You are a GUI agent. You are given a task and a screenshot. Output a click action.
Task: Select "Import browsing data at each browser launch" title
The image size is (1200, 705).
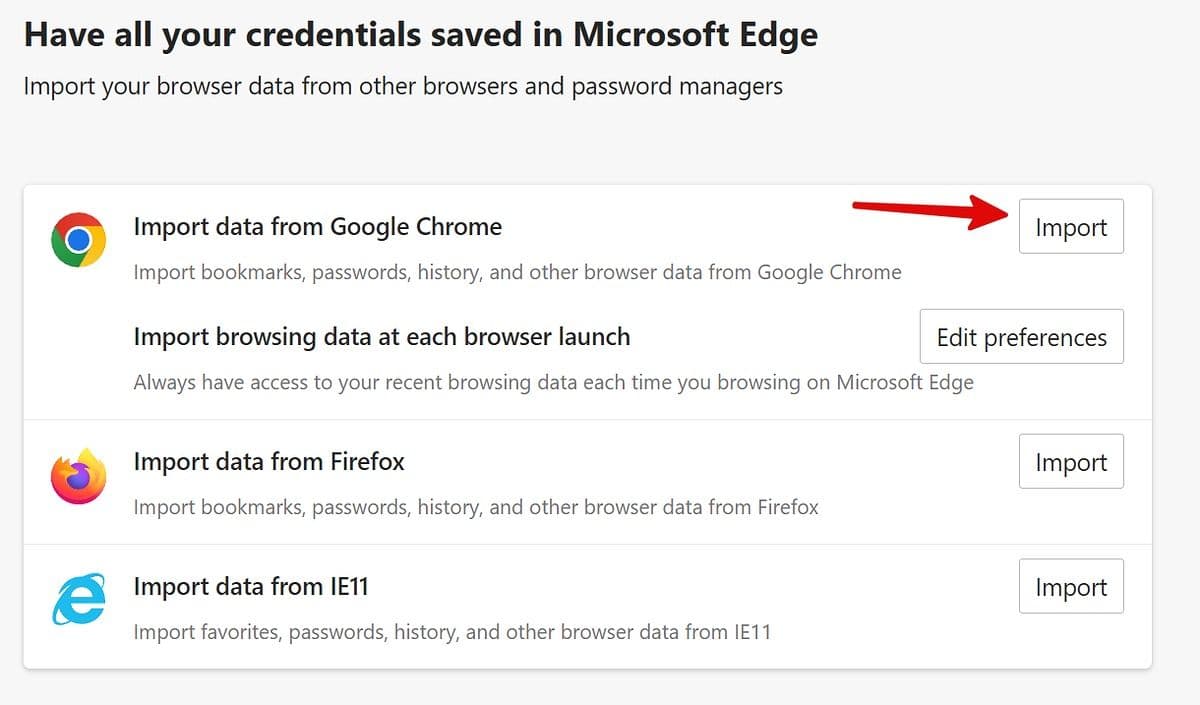pos(381,337)
